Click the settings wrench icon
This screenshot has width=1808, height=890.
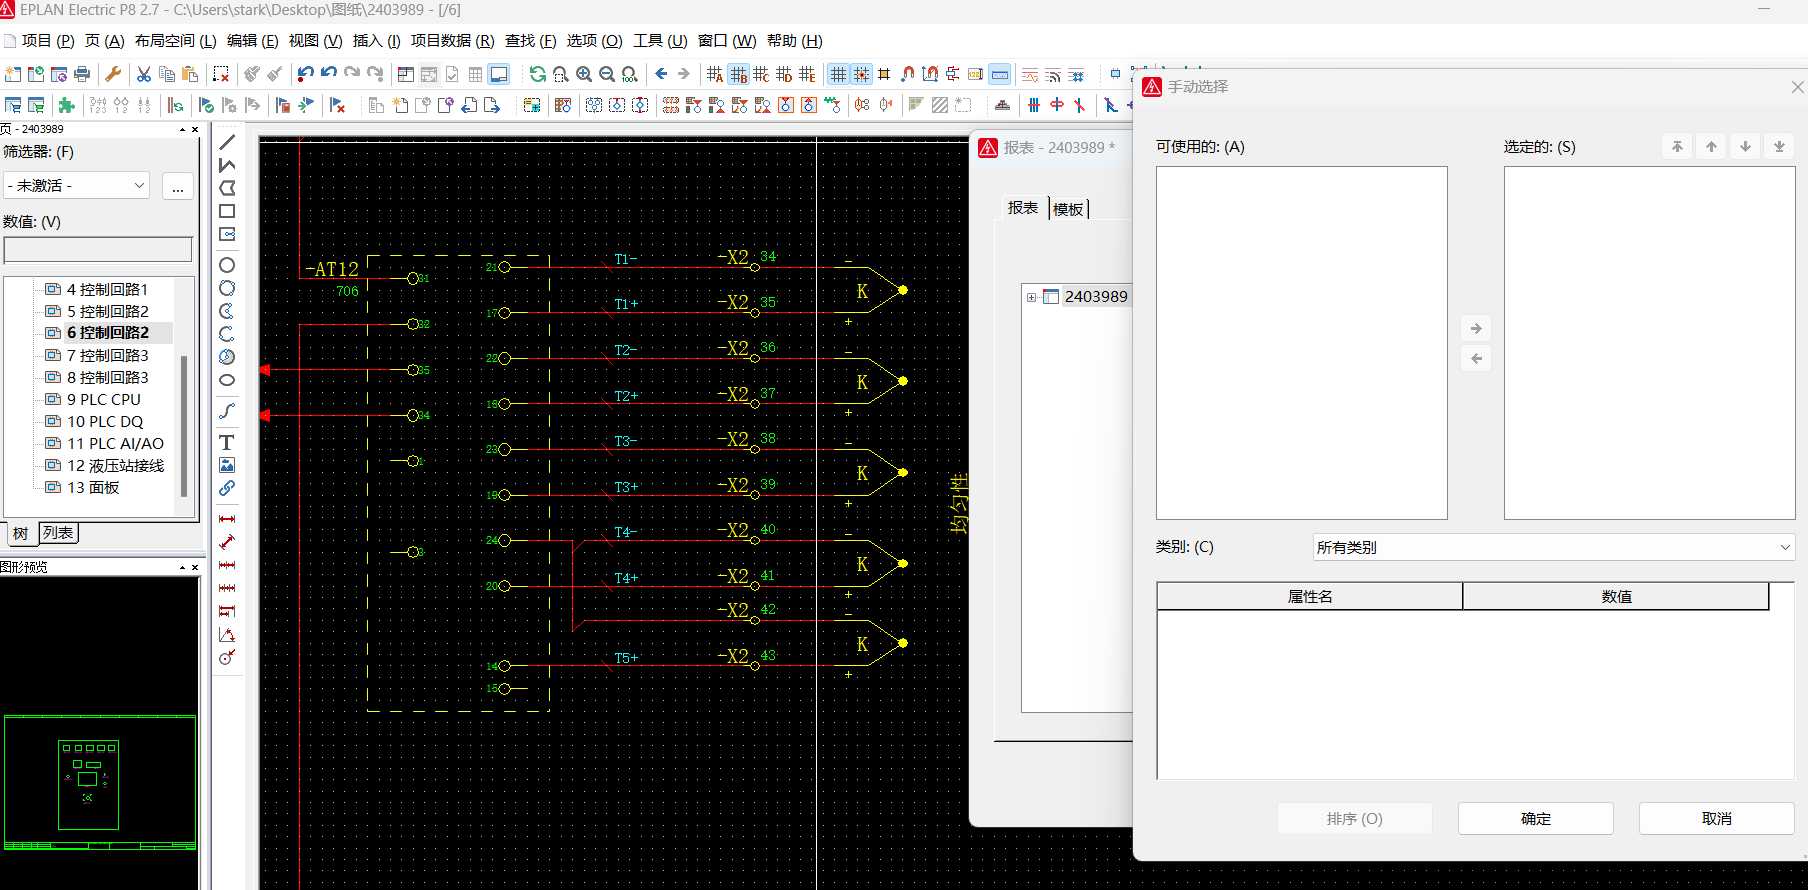tap(113, 74)
